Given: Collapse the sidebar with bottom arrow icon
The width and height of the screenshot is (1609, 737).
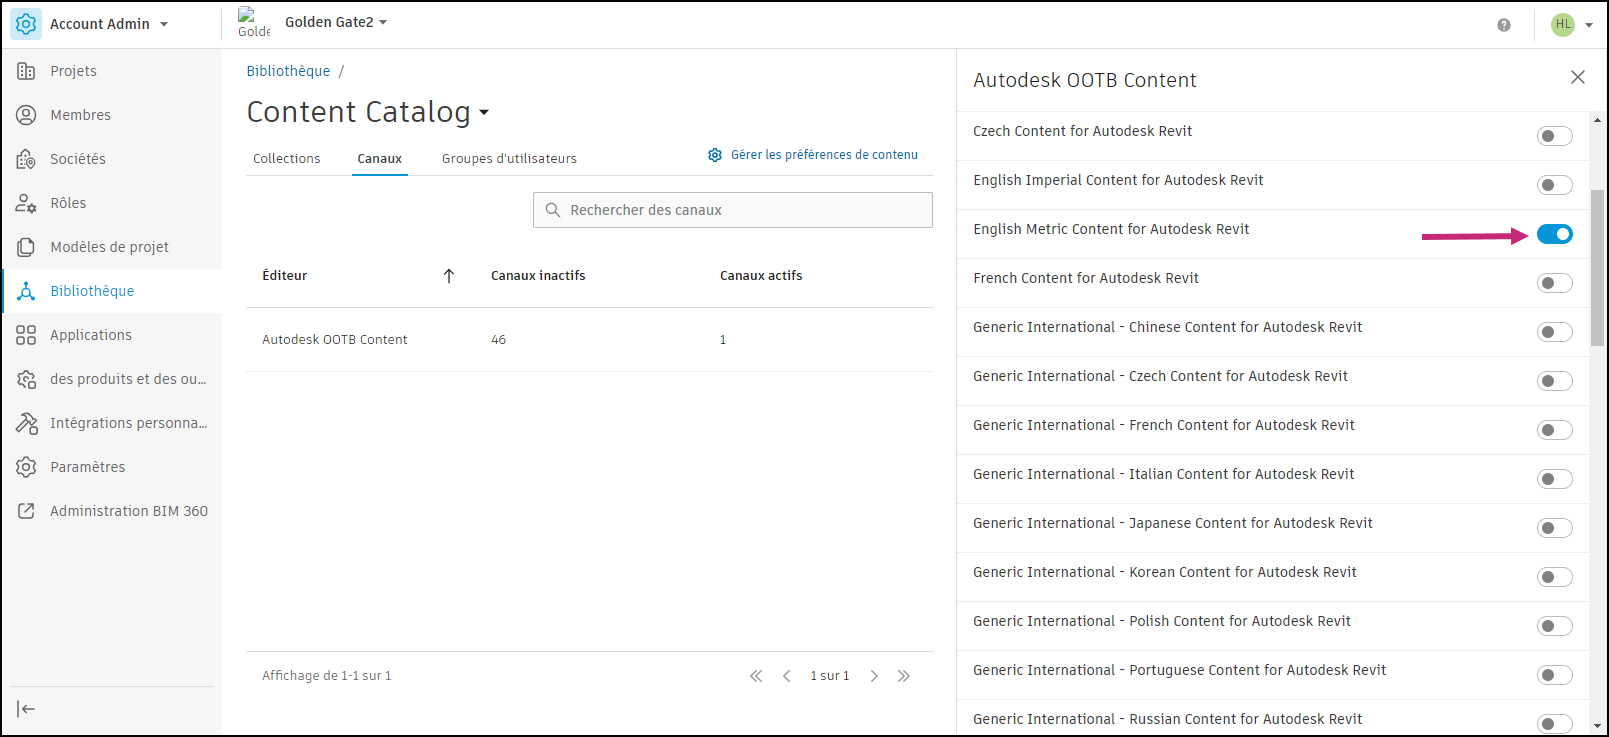Looking at the screenshot, I should tap(26, 709).
